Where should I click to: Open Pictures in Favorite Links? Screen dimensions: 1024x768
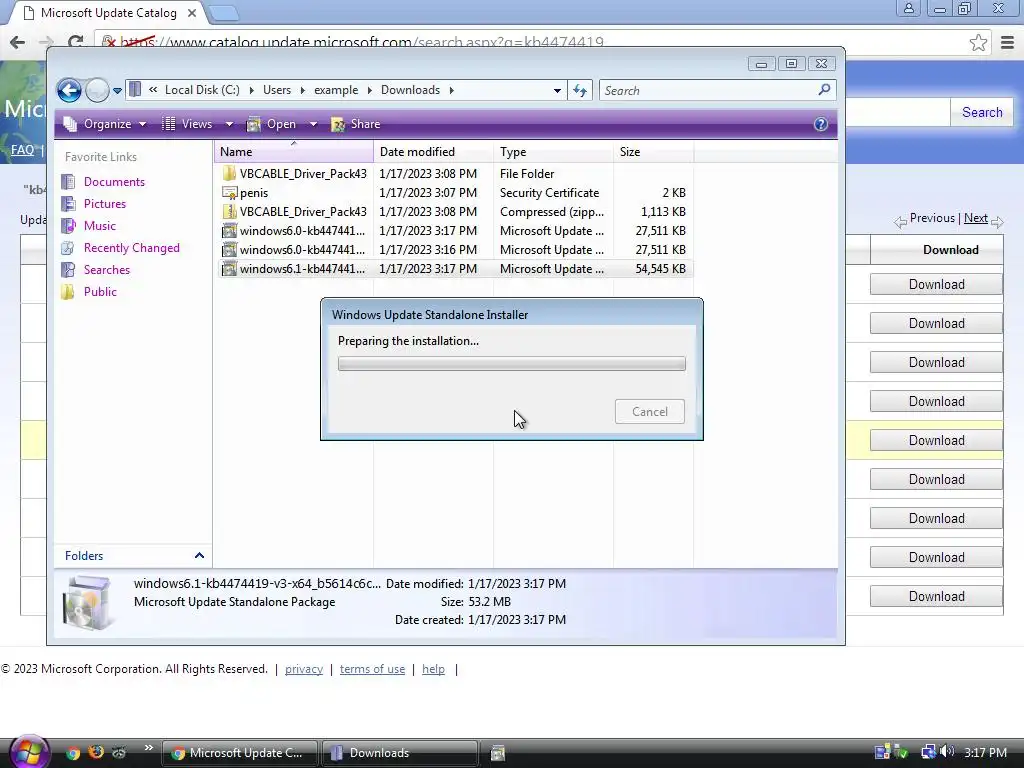[104, 204]
